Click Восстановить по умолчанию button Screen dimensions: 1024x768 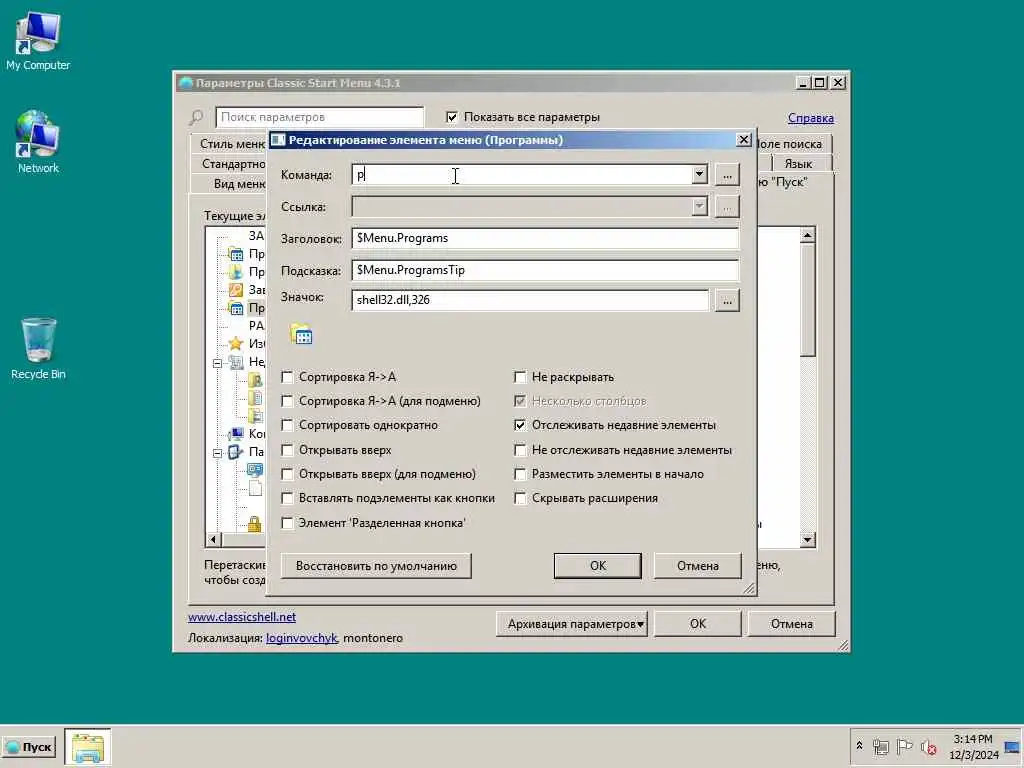(x=376, y=566)
